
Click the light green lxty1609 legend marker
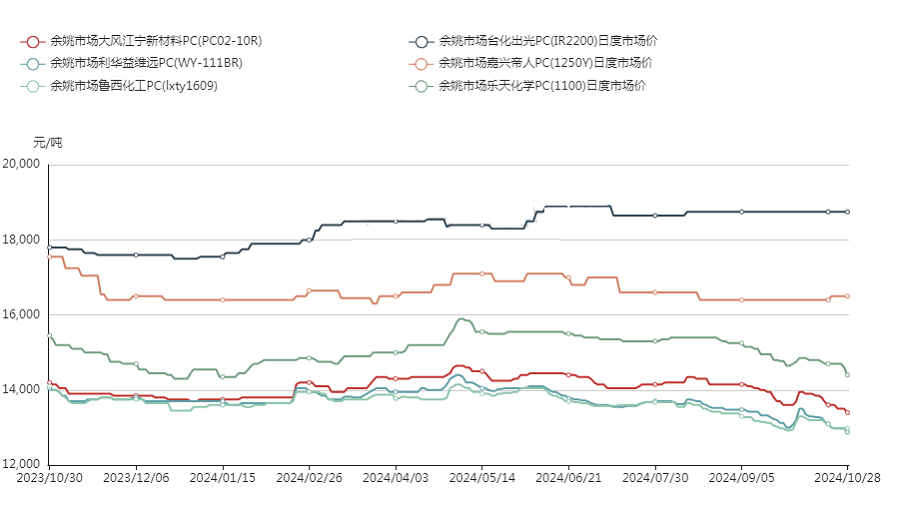[x=32, y=86]
